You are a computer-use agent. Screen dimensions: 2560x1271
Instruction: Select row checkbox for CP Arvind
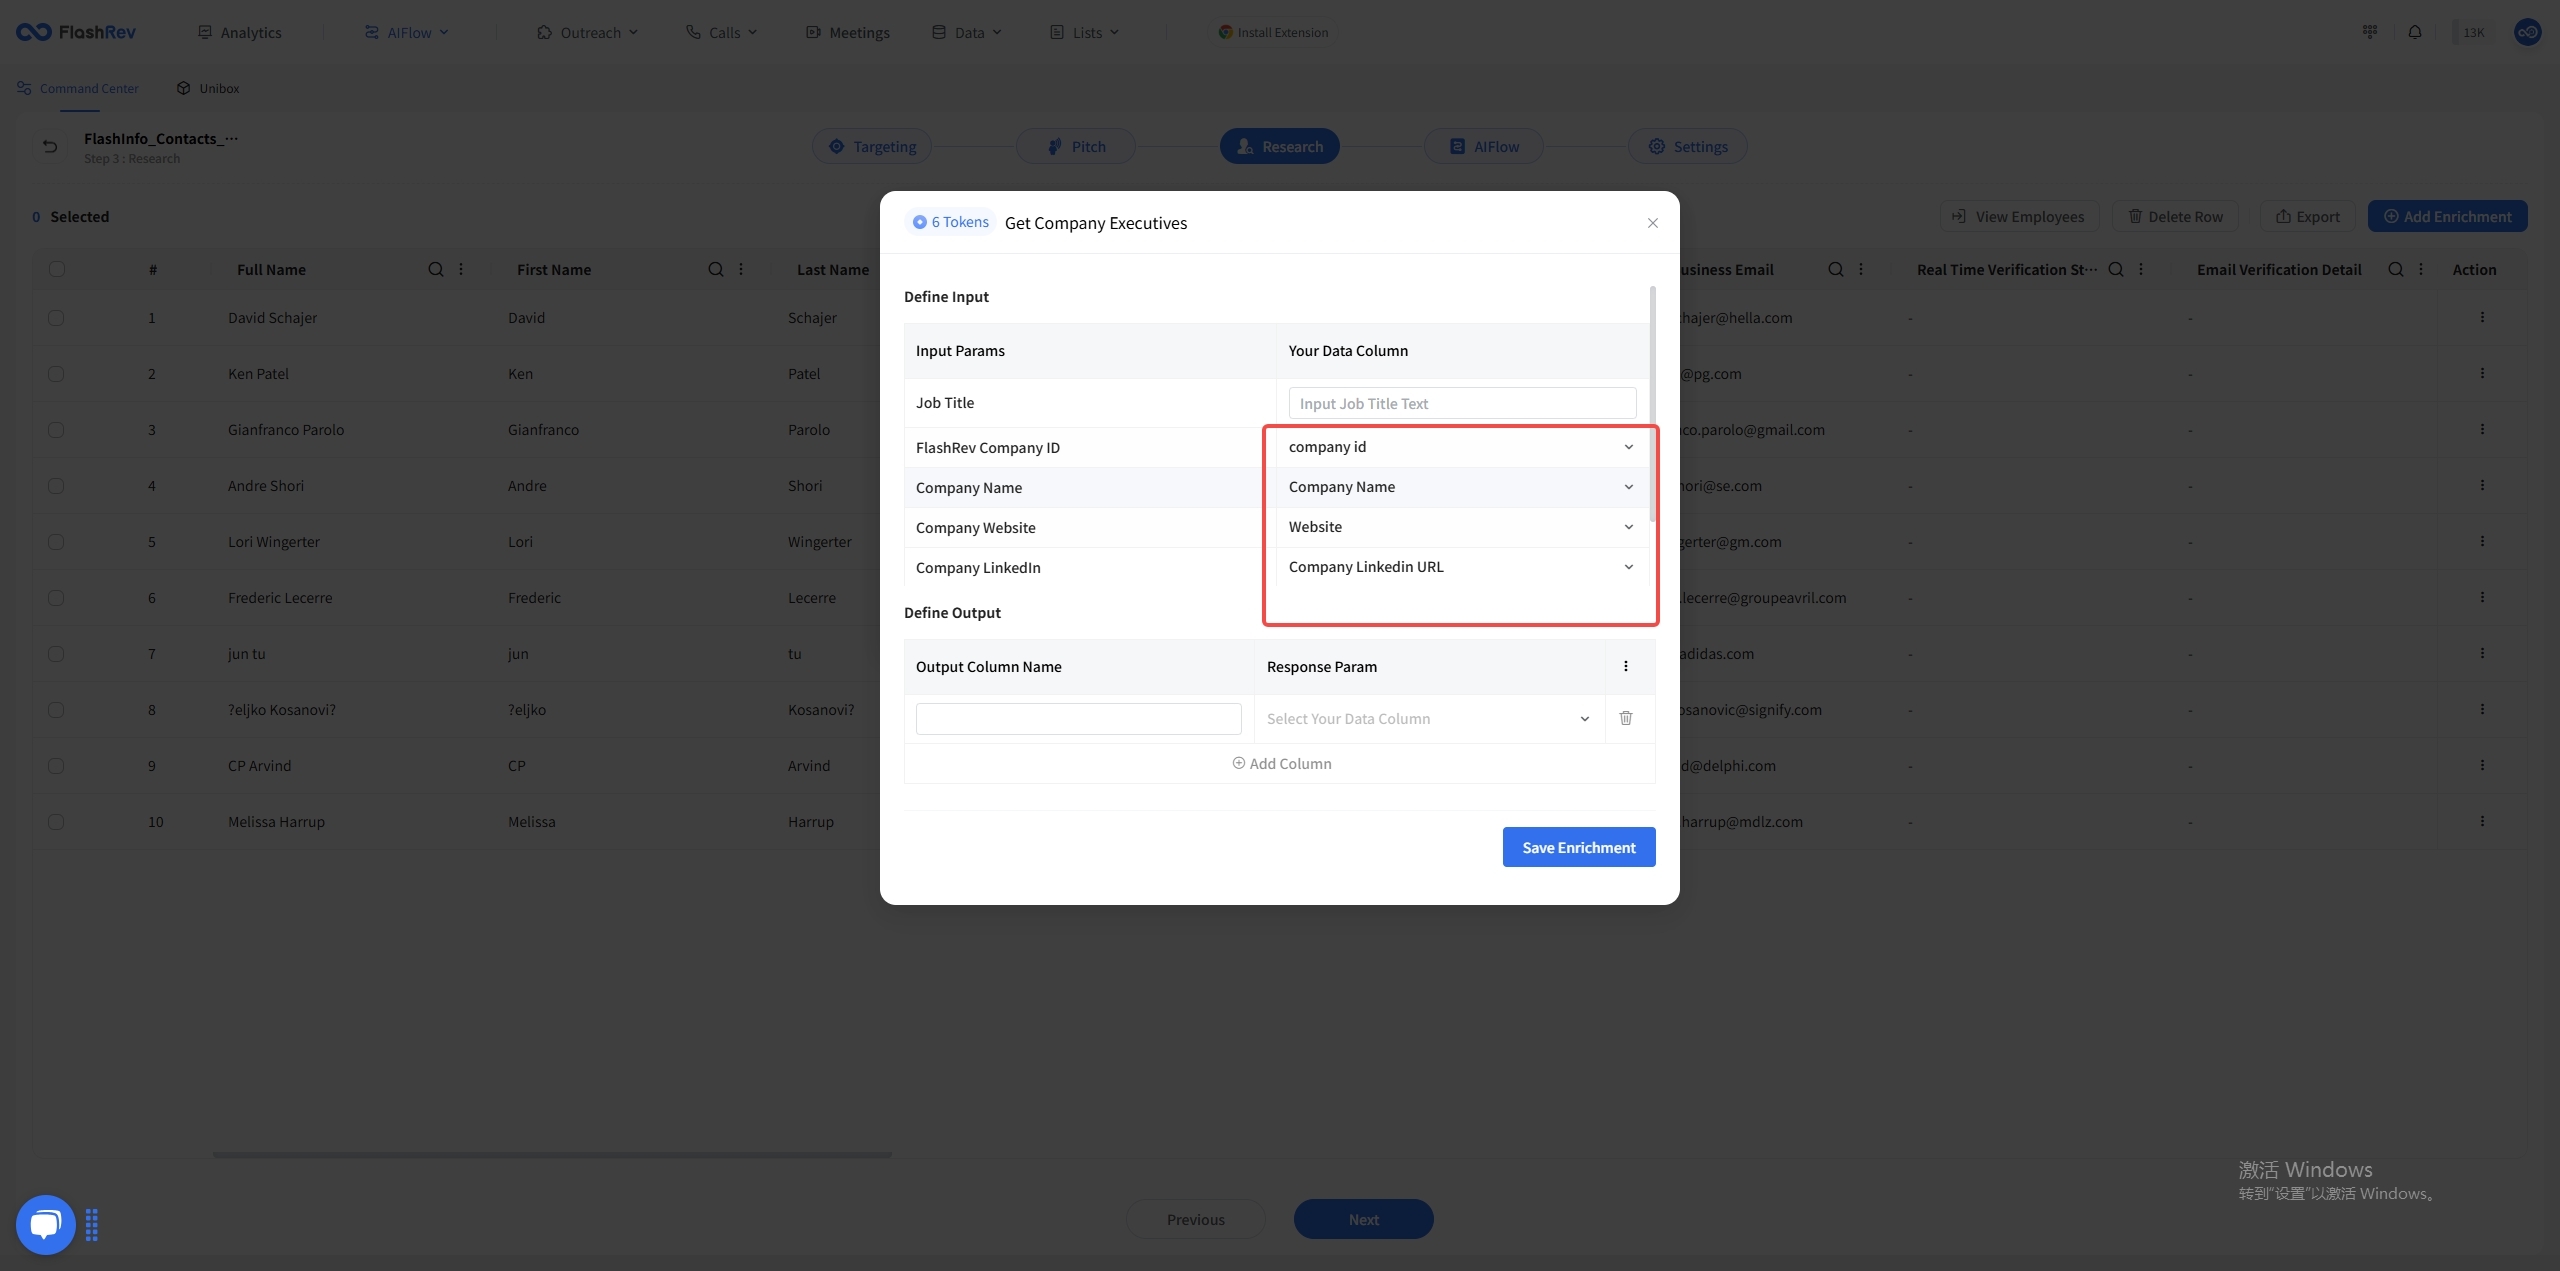[x=56, y=766]
